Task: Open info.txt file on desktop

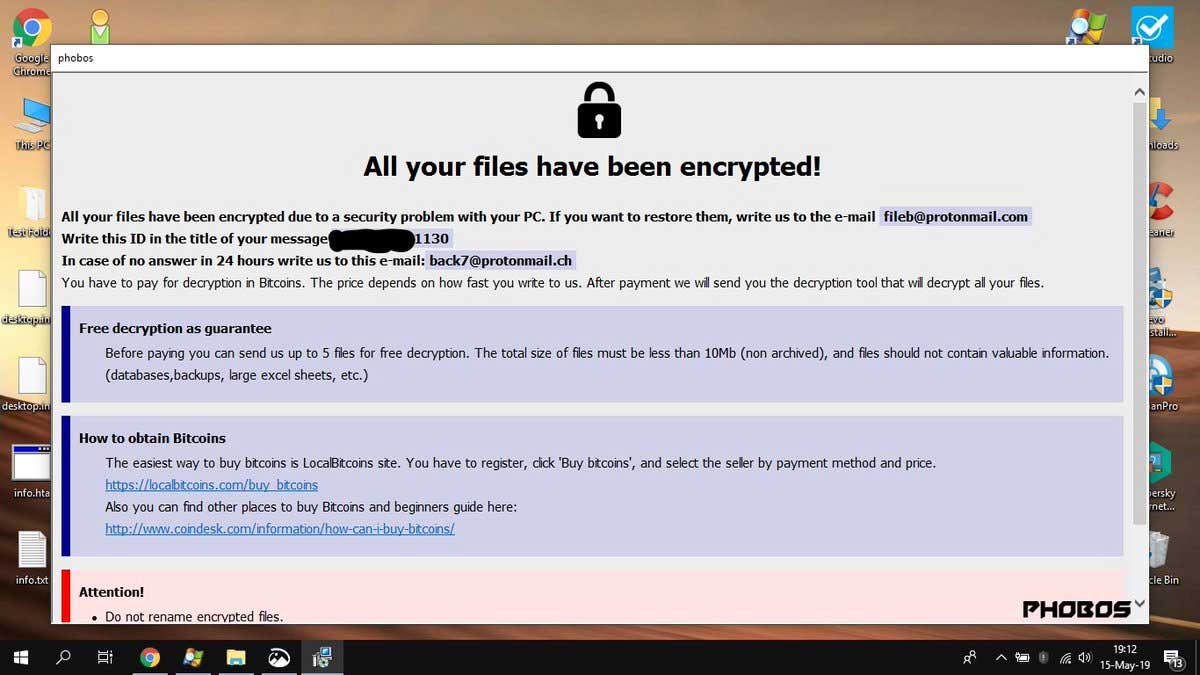Action: click(32, 558)
